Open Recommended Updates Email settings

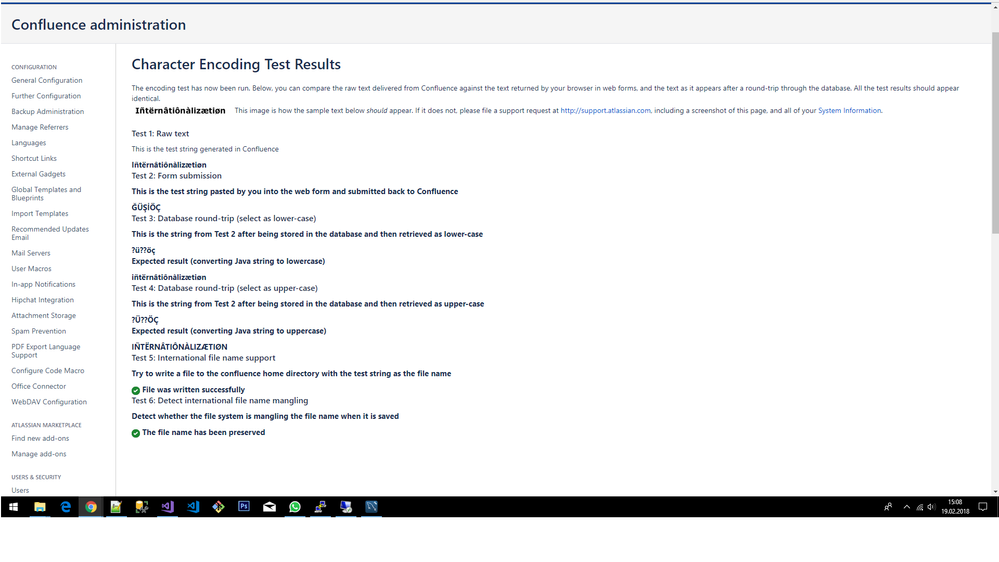pos(50,233)
